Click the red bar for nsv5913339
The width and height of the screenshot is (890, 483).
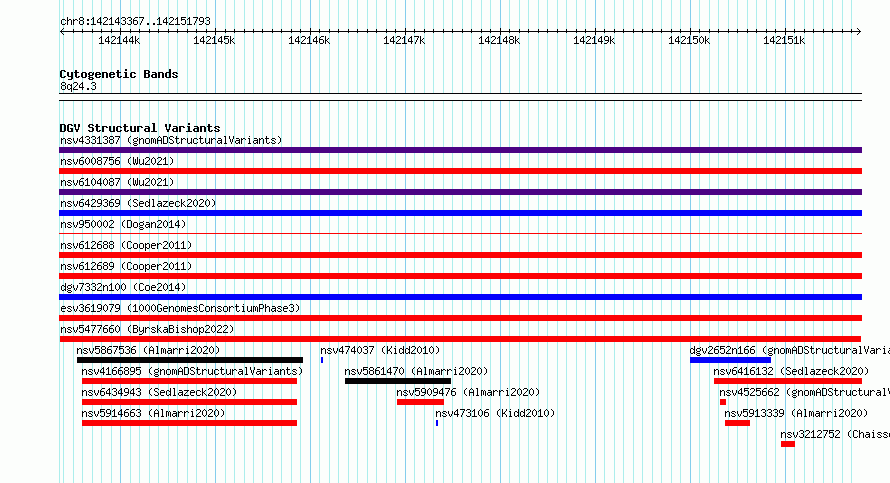point(737,423)
